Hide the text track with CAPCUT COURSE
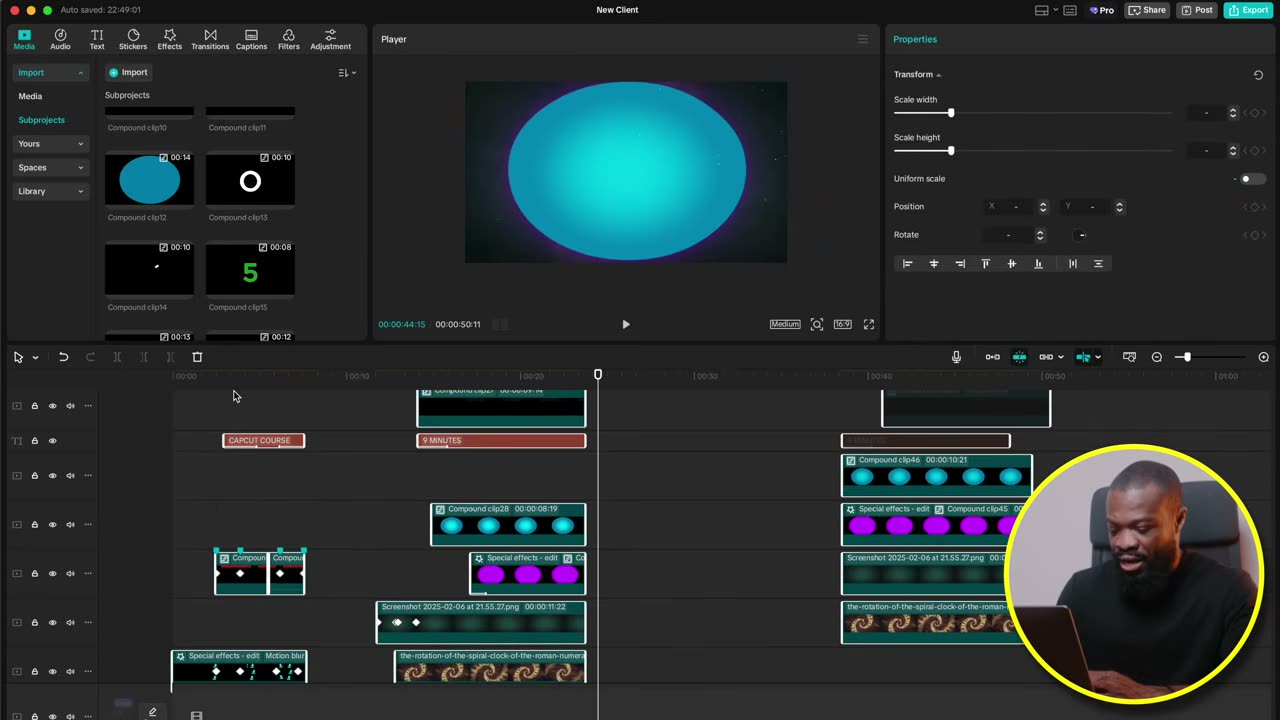 [52, 441]
